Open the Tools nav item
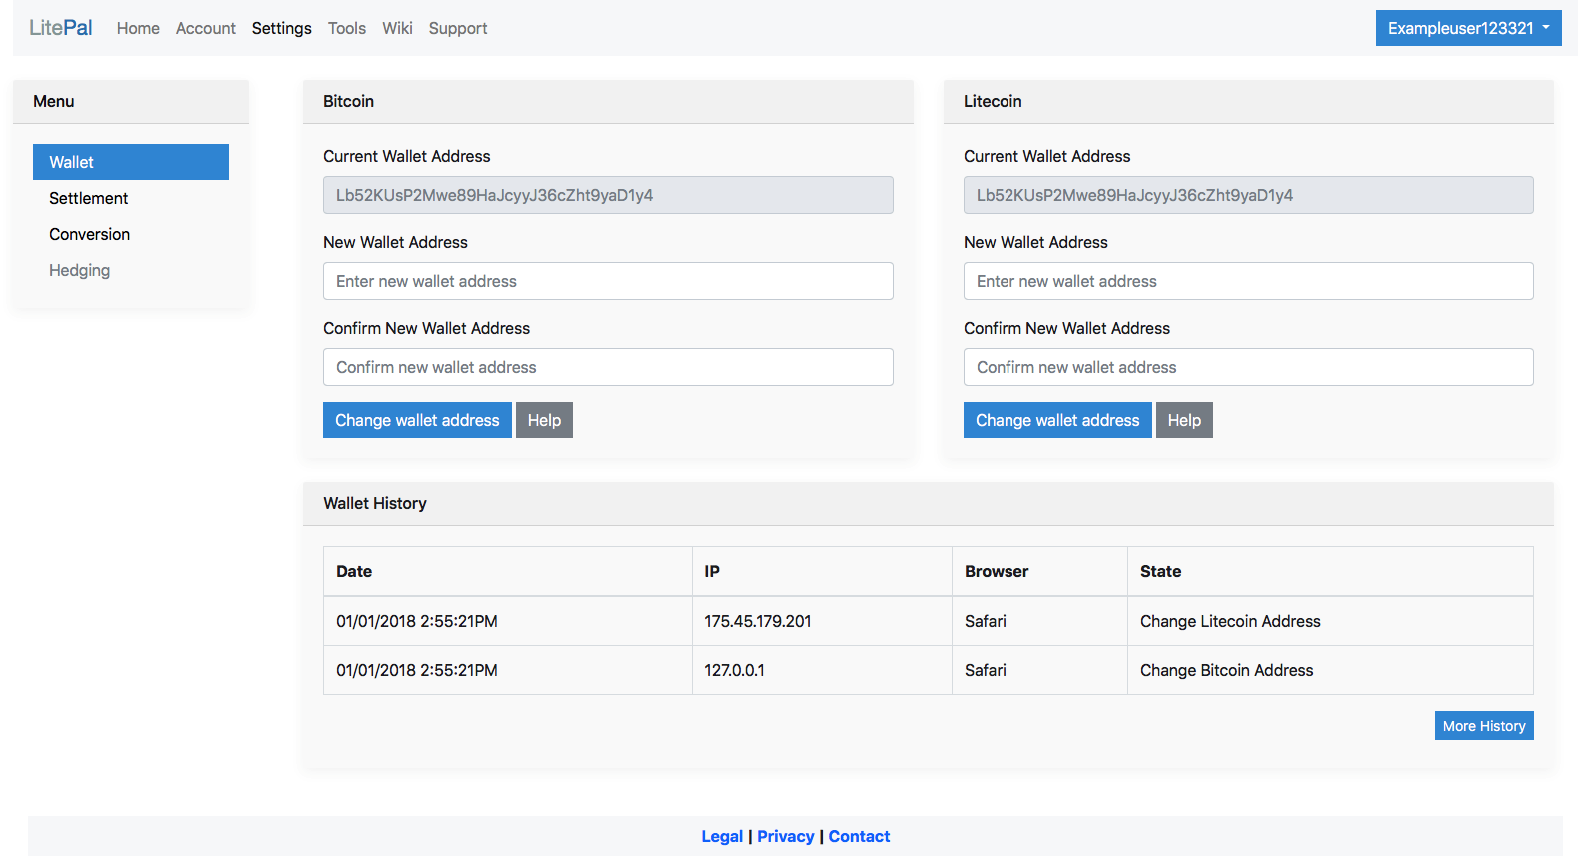This screenshot has width=1588, height=861. click(x=346, y=28)
